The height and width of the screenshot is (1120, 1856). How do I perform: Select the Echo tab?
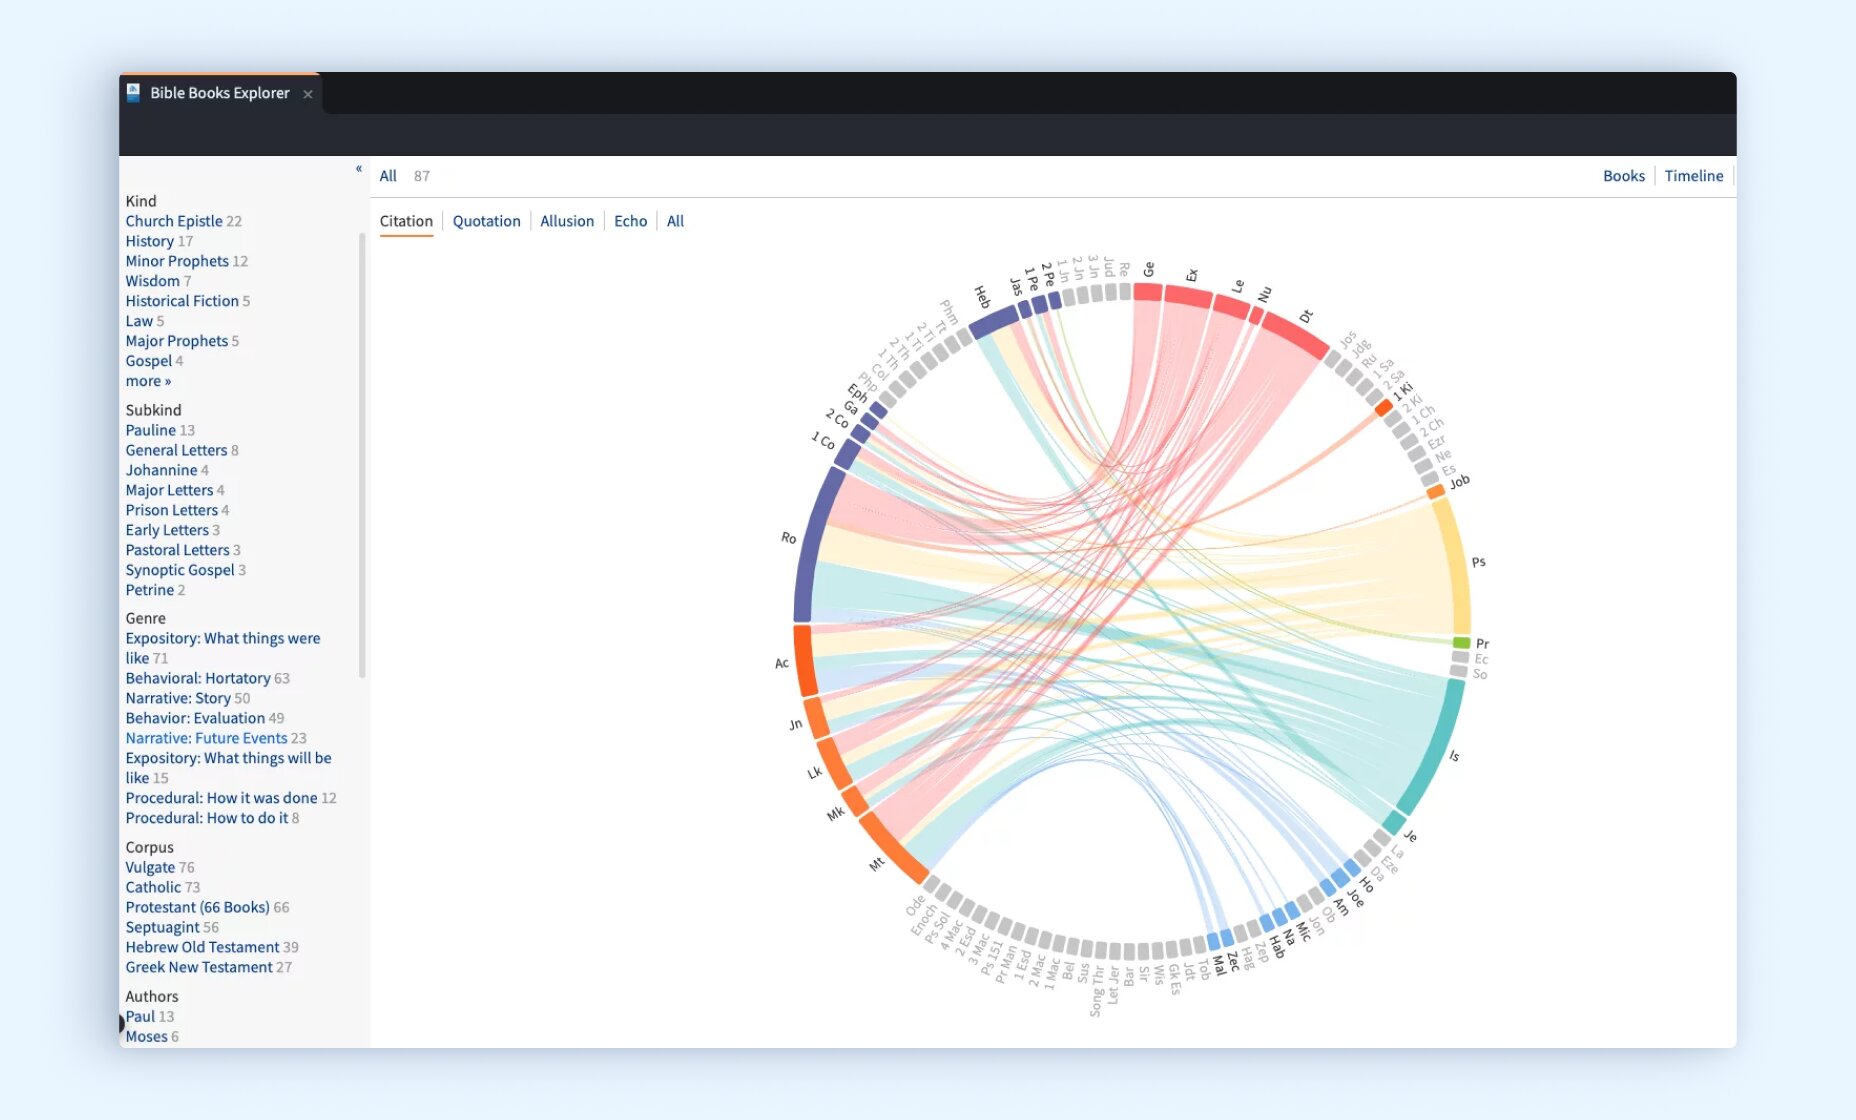630,221
